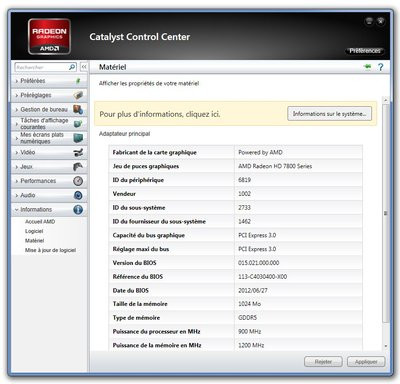
Task: Click 'Réglage maxi du bus' label
Action: [141, 249]
